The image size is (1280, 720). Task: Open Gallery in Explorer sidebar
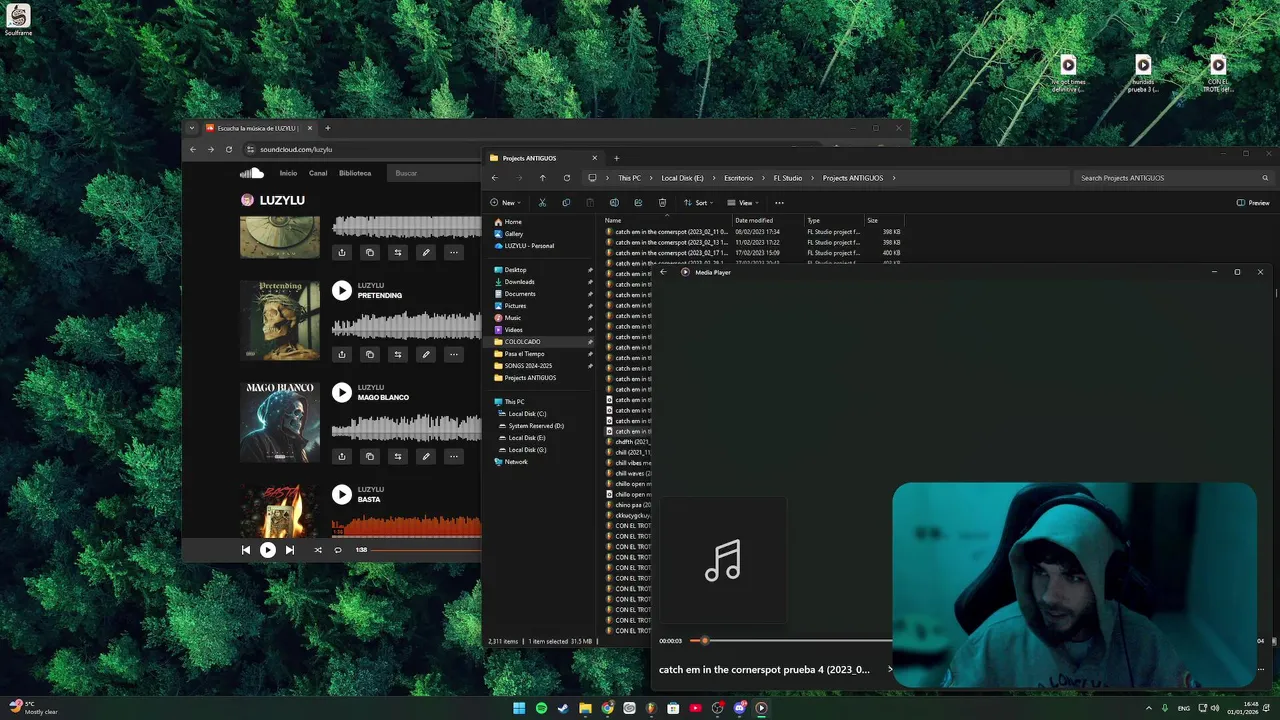click(514, 234)
